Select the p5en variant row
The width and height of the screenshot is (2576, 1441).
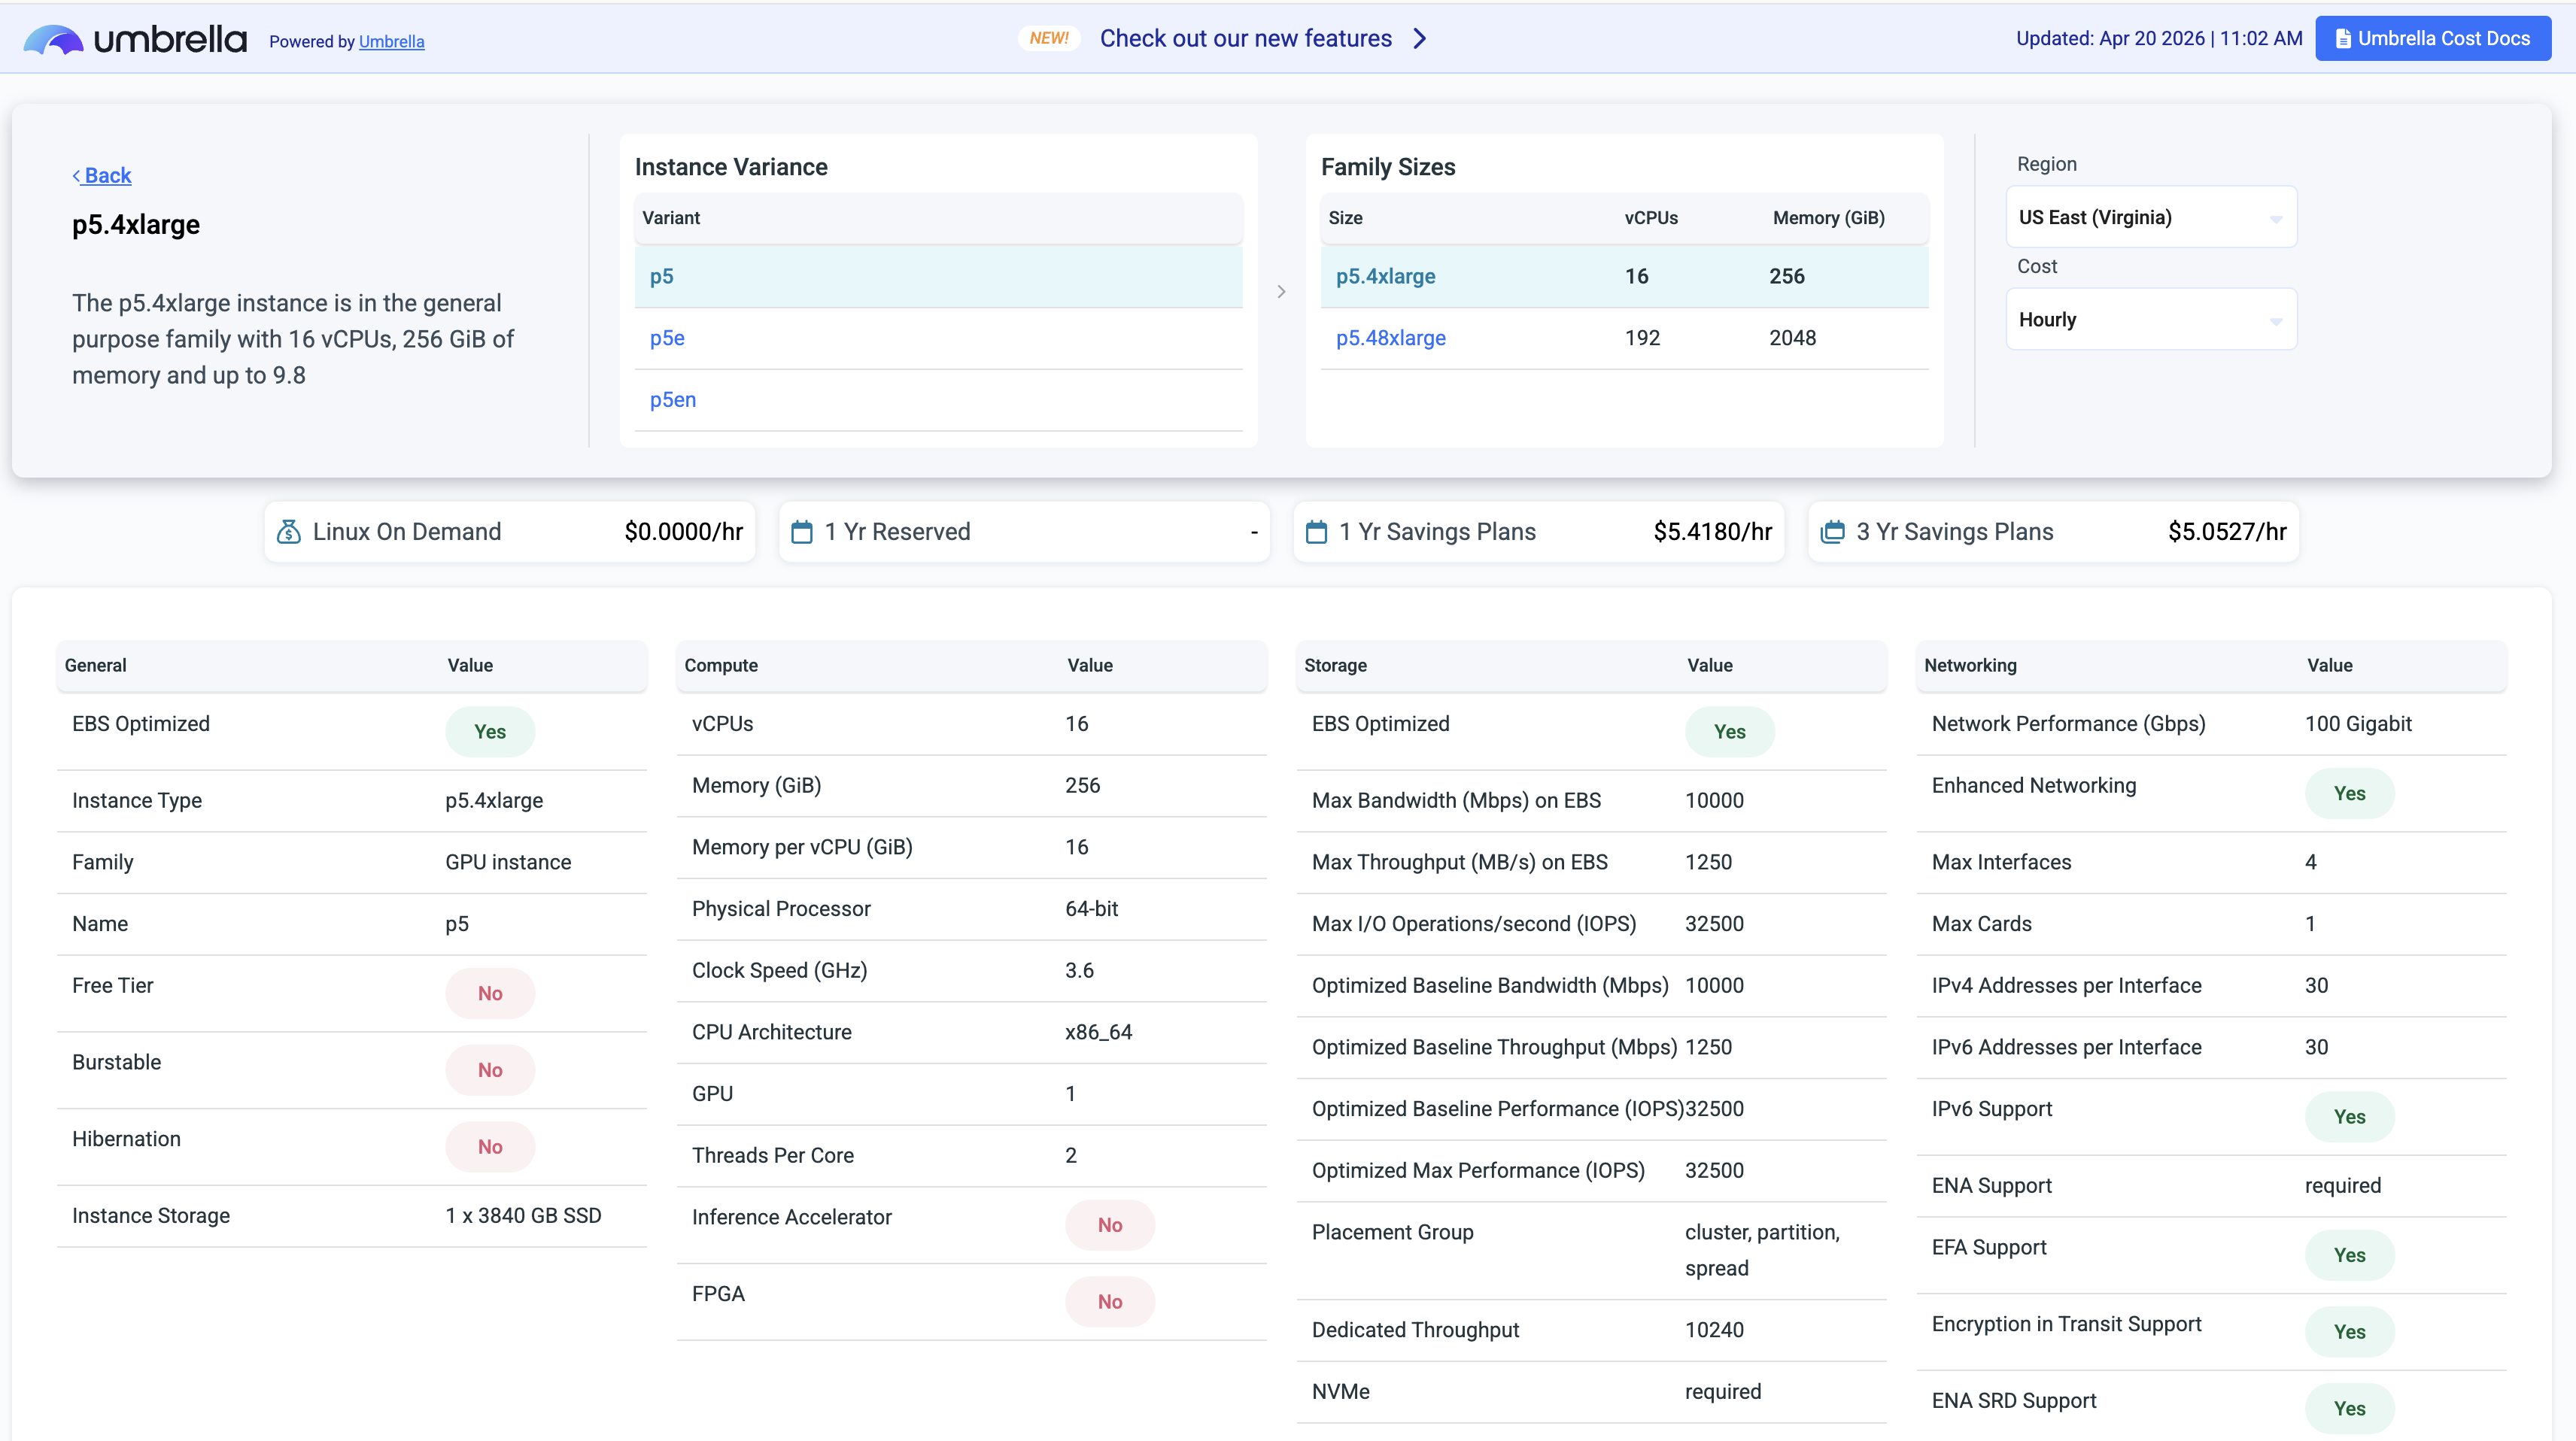[673, 400]
